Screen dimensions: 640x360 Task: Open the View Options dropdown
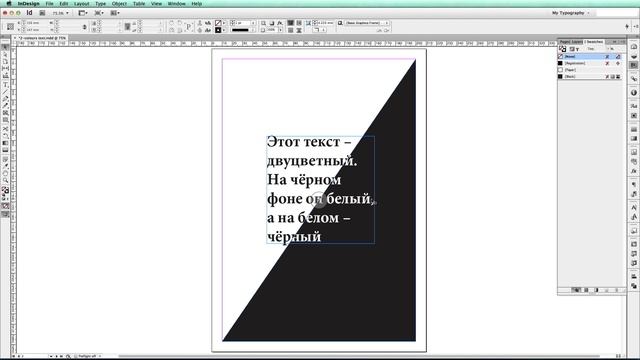83,13
